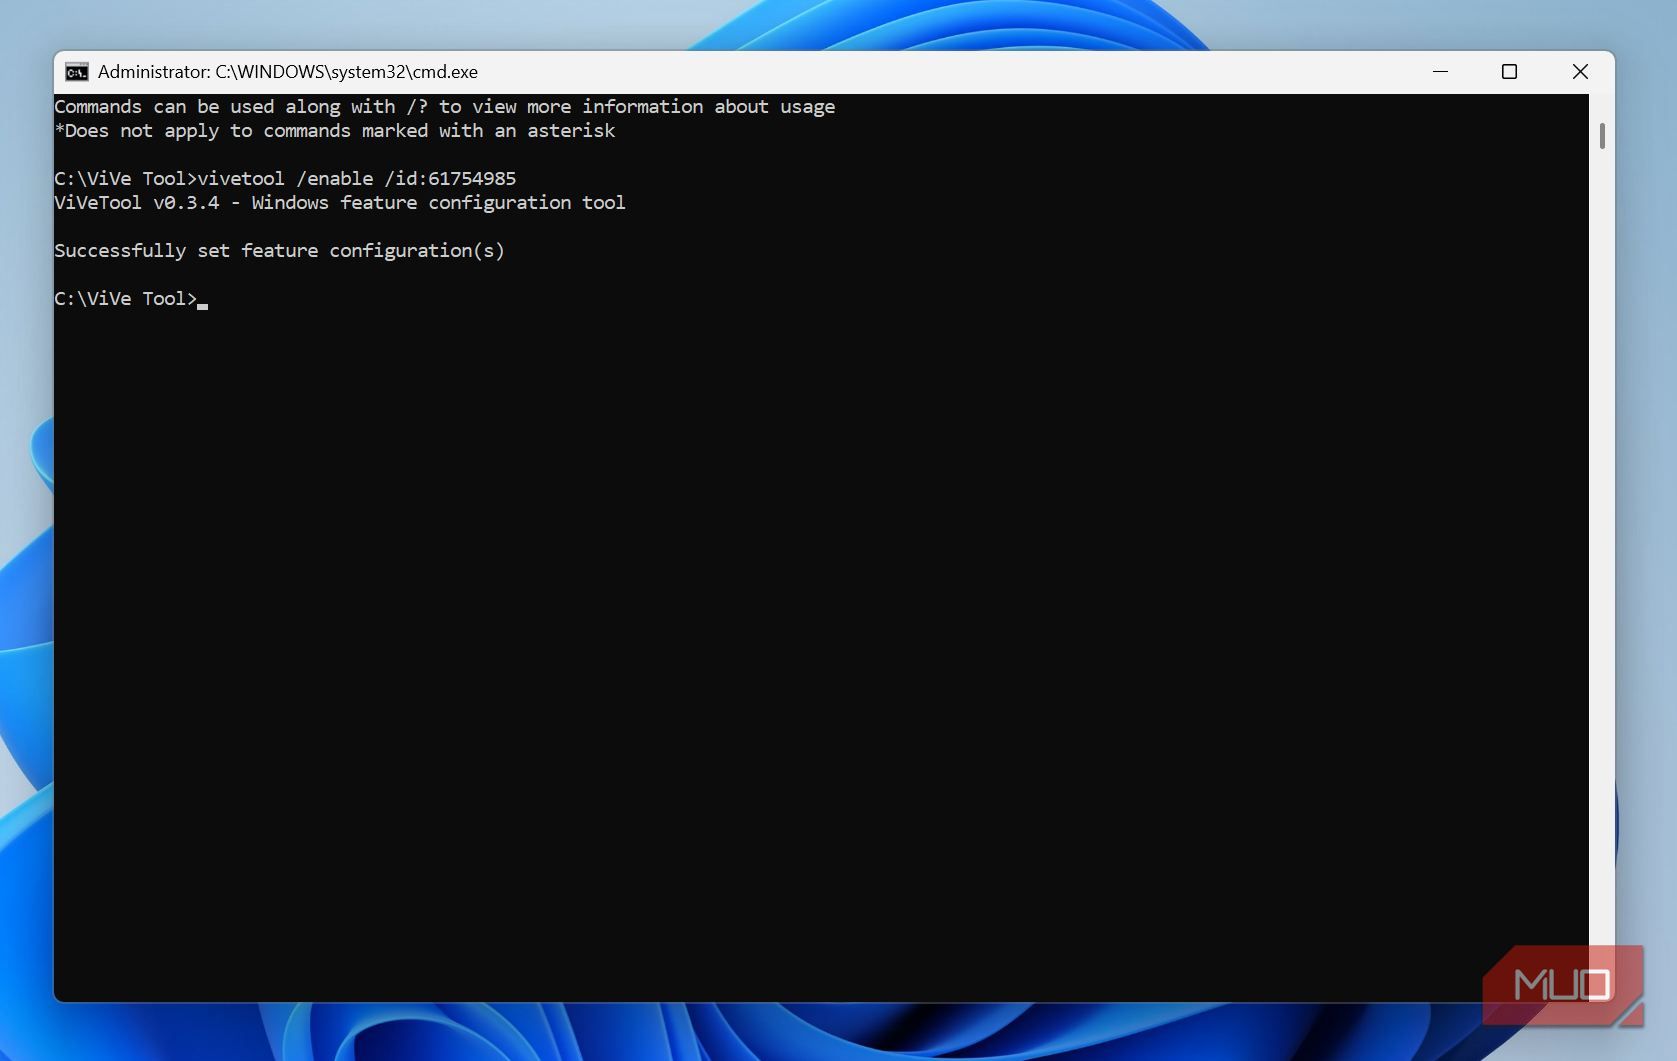Screen dimensions: 1677x1061
Task: Click the line 'Commands can be used along with /?'
Action: click(x=445, y=107)
